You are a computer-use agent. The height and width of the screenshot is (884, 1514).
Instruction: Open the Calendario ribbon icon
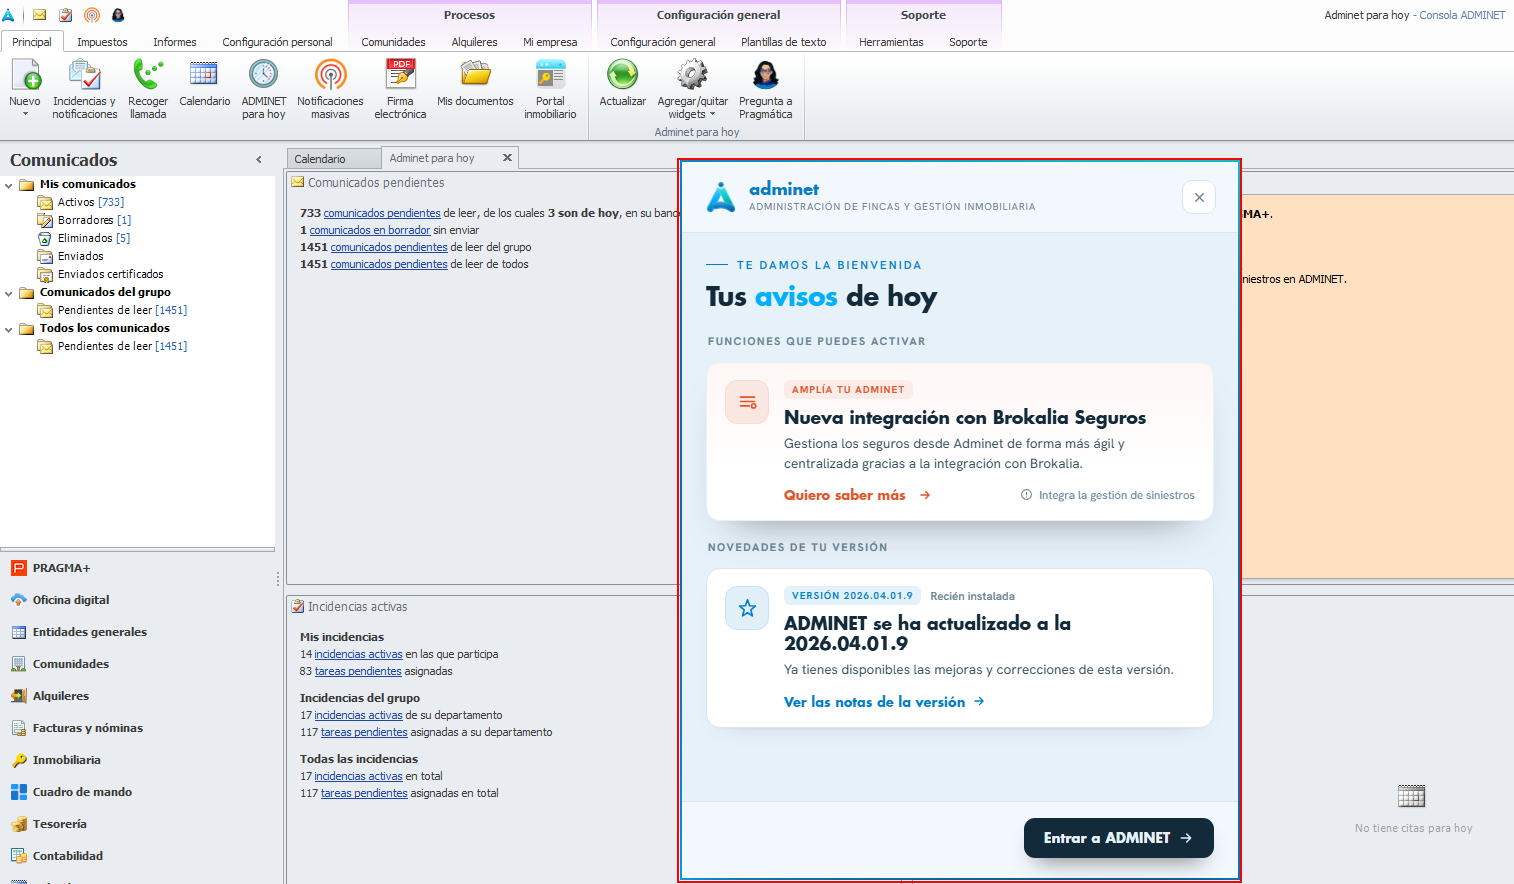(x=204, y=75)
